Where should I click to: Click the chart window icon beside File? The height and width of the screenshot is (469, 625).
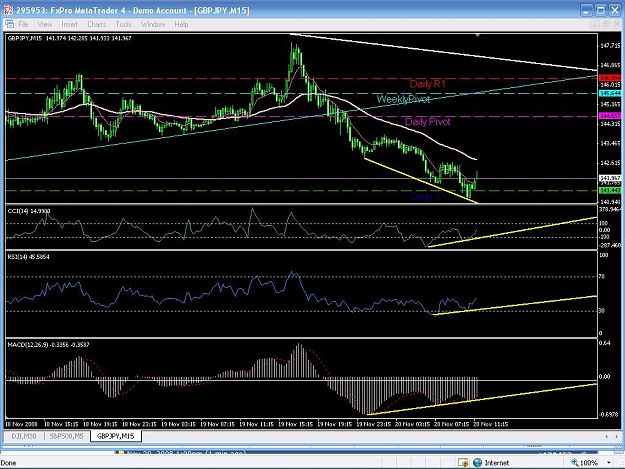click(x=10, y=24)
